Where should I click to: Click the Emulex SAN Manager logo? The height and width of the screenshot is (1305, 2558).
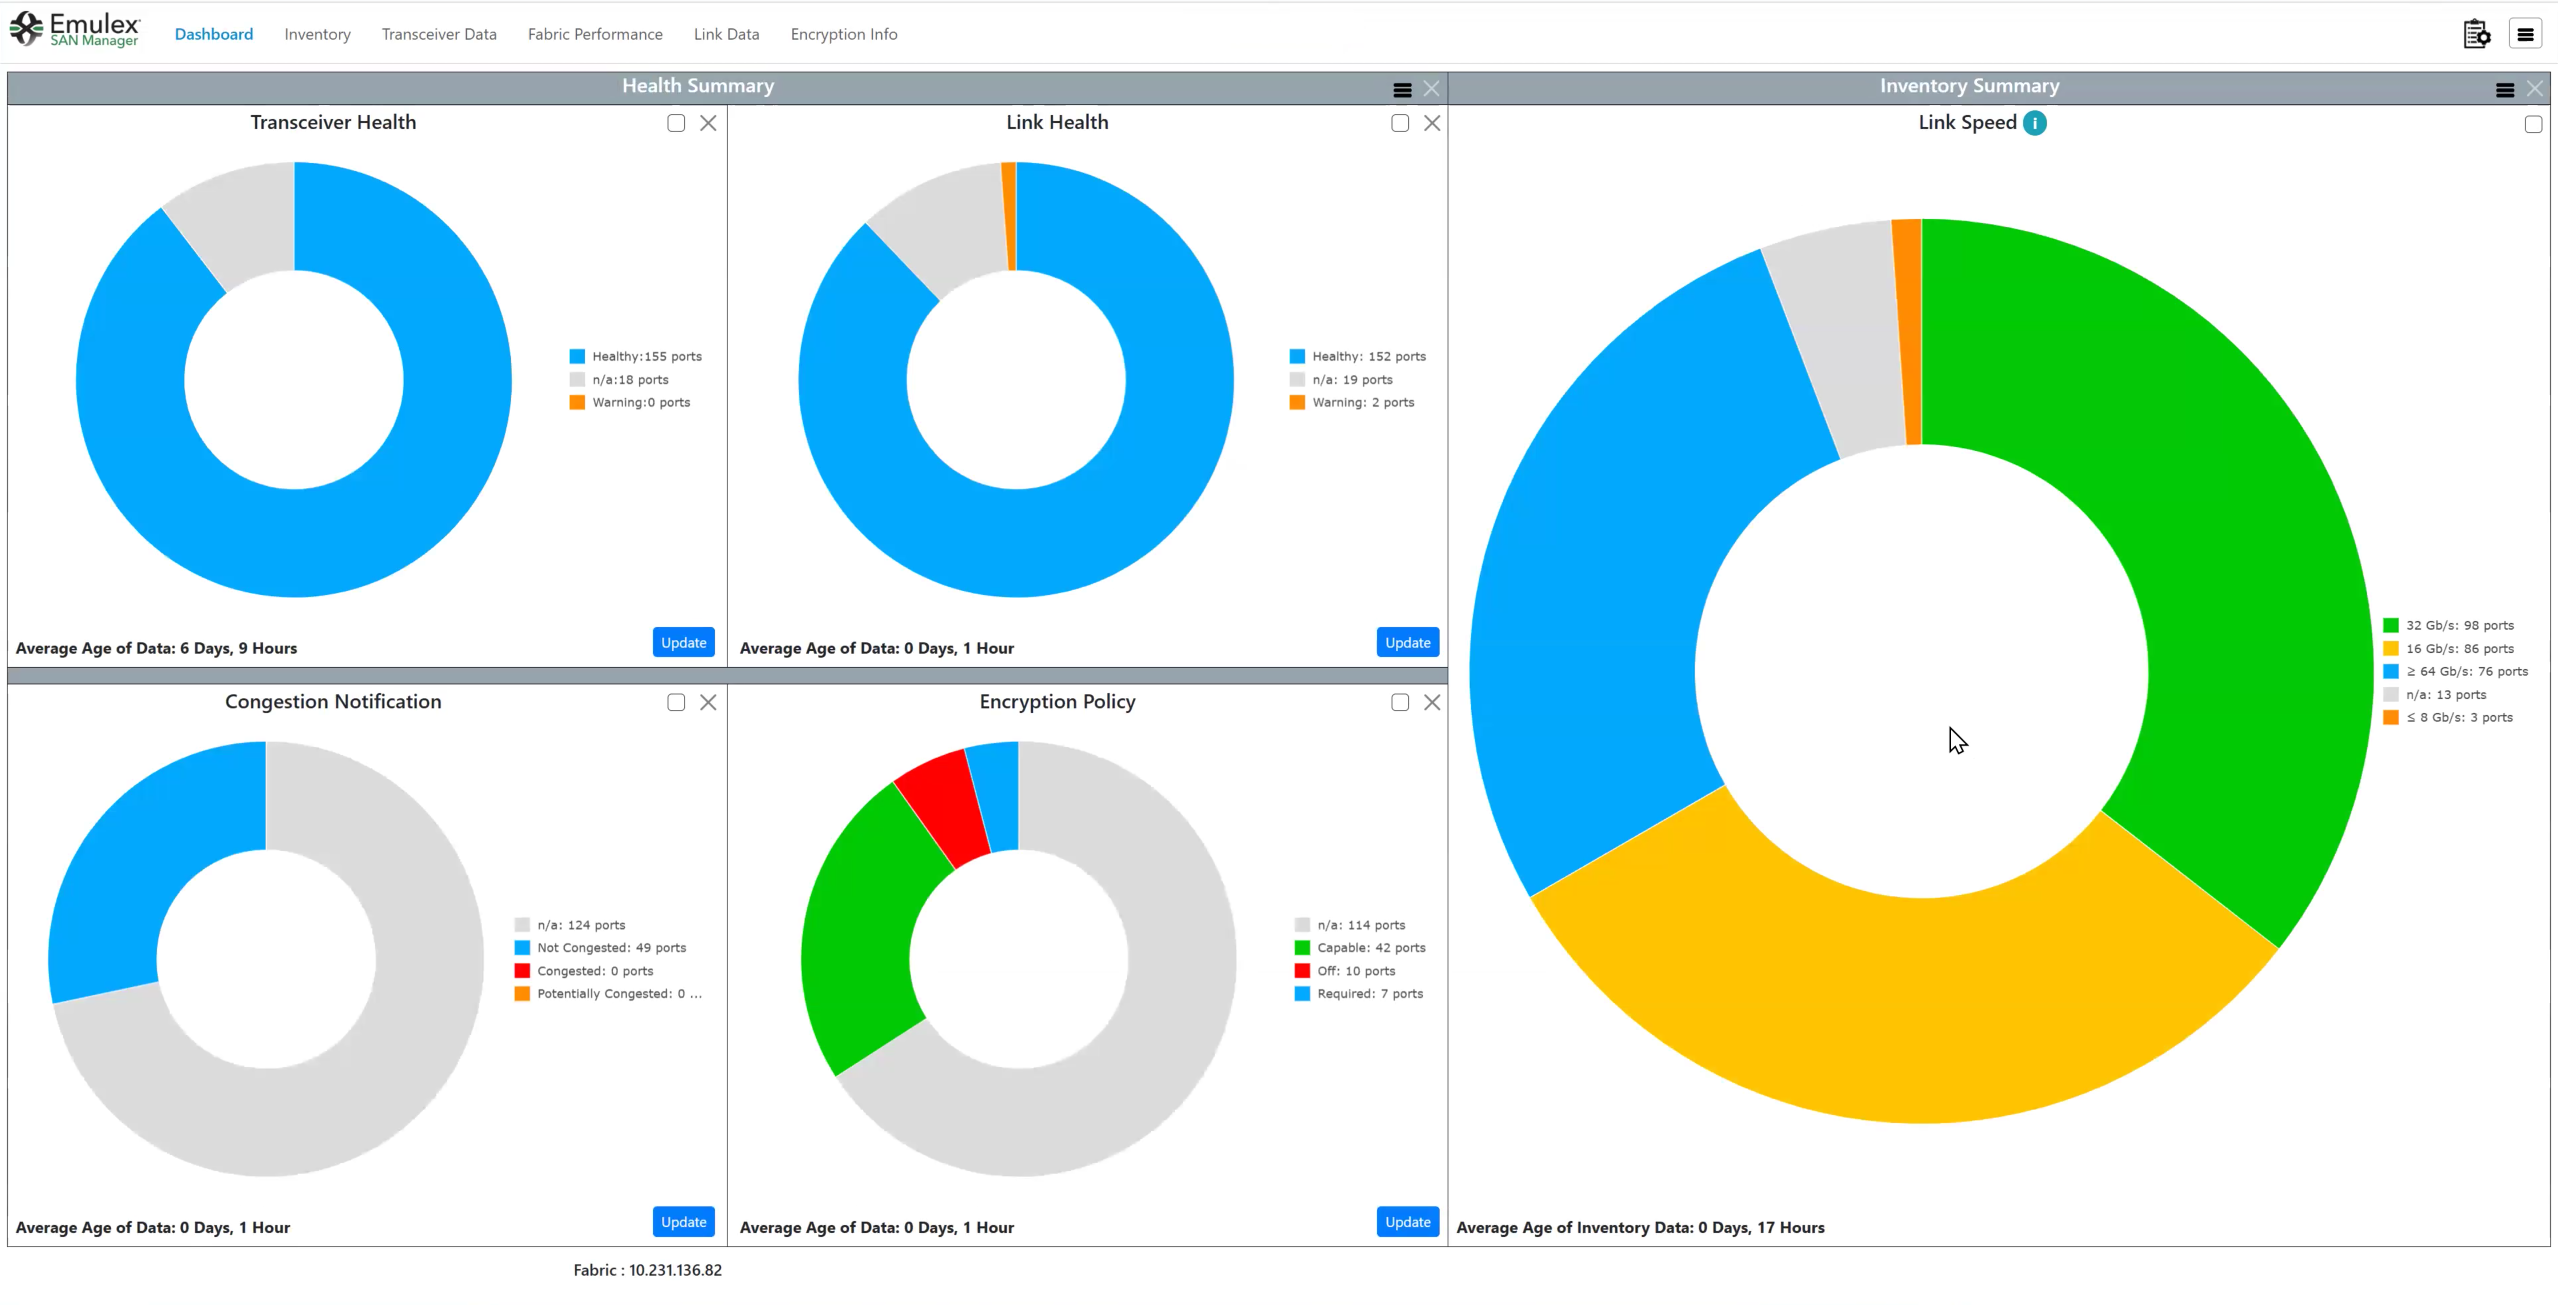tap(75, 30)
